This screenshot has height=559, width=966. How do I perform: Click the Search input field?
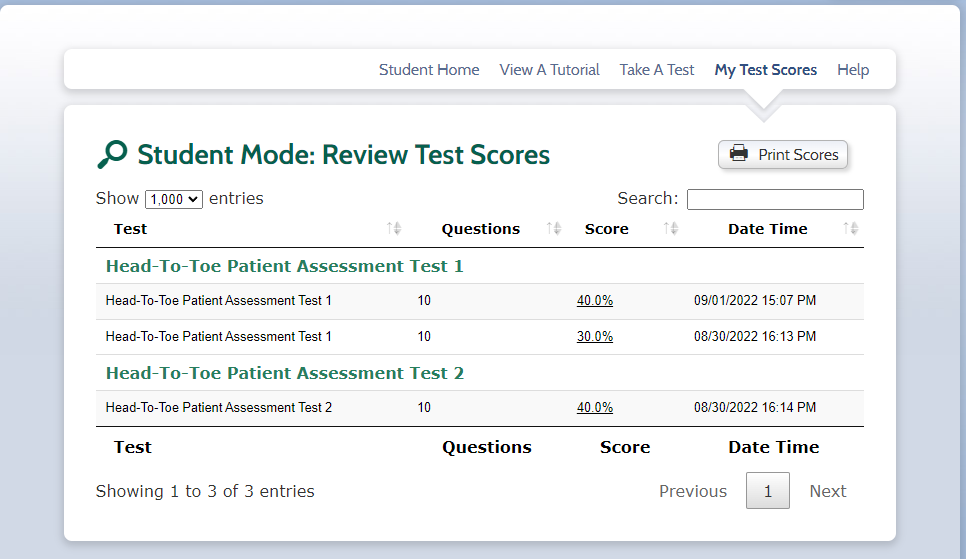775,199
